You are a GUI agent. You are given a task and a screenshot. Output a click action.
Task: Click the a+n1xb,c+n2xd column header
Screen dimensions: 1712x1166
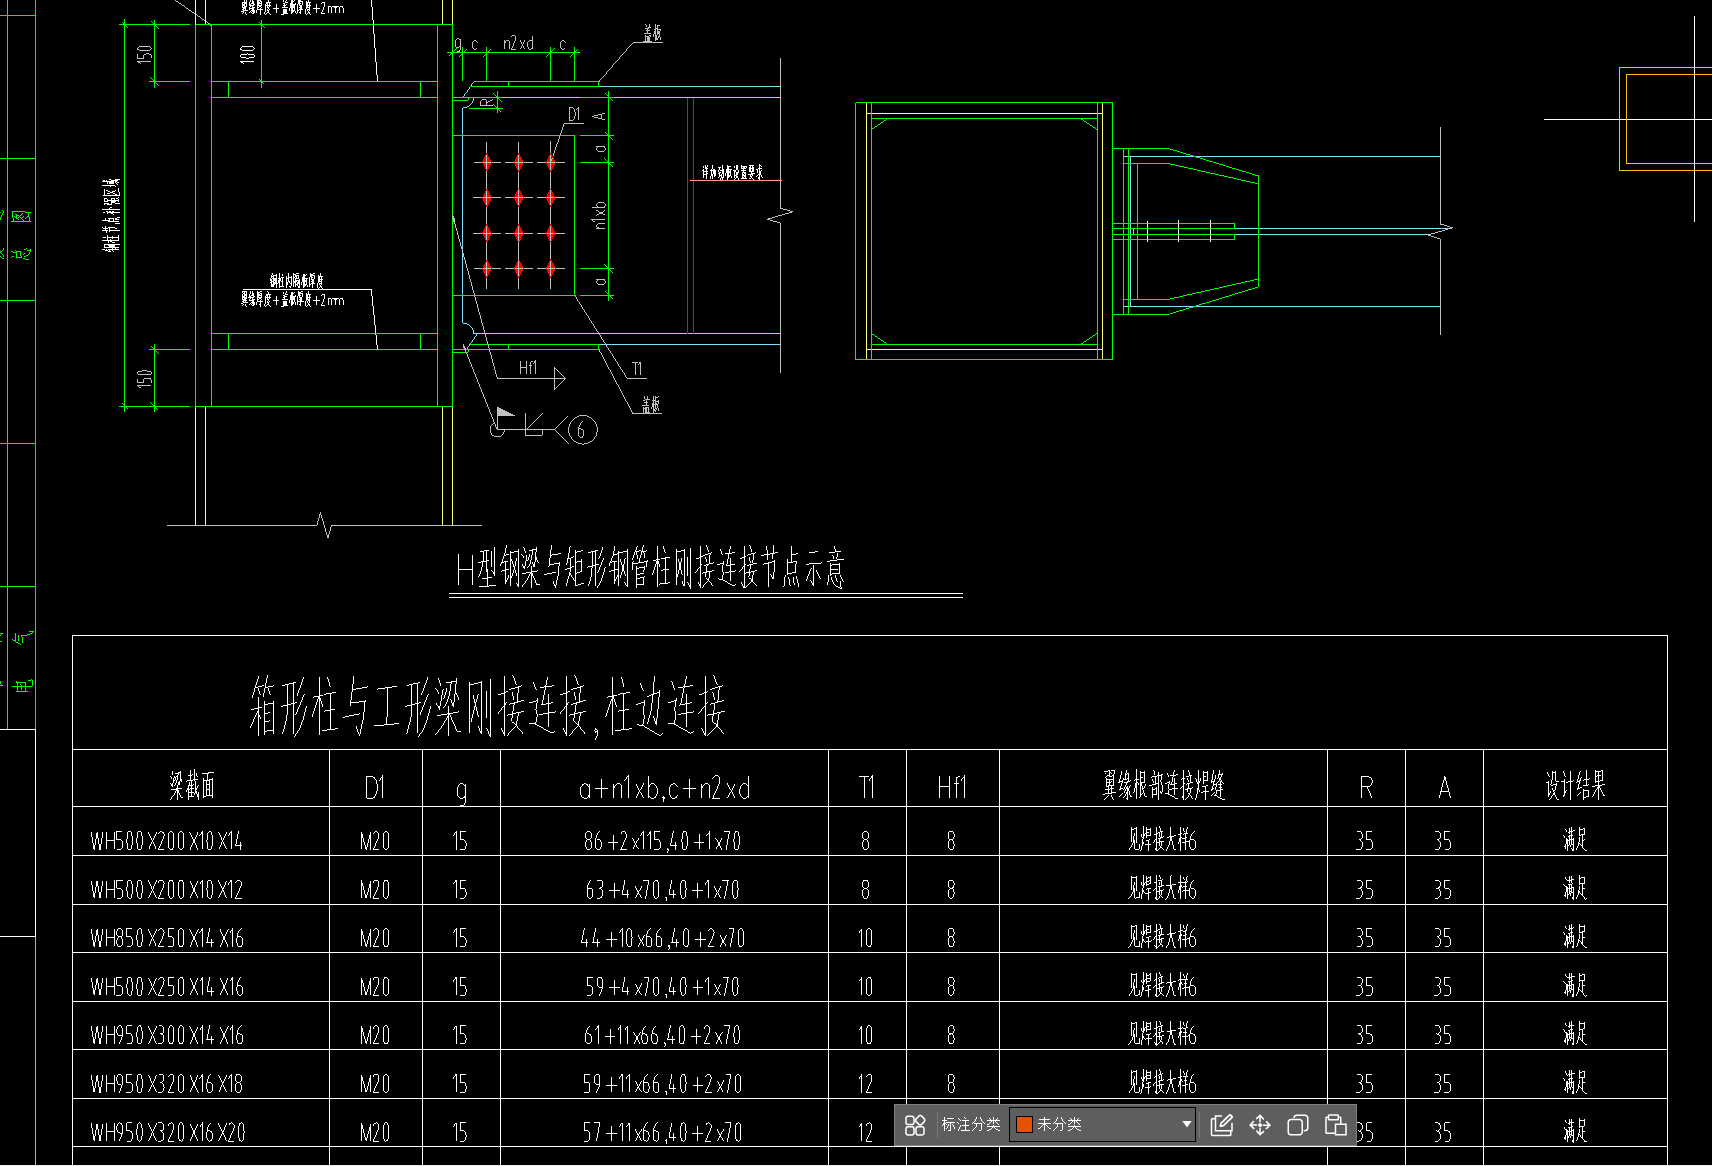[664, 789]
